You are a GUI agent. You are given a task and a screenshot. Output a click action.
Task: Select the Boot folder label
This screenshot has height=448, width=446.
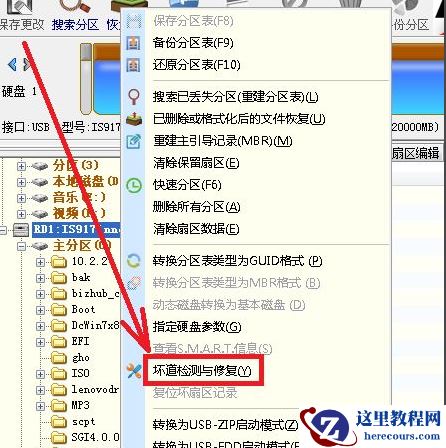(83, 310)
